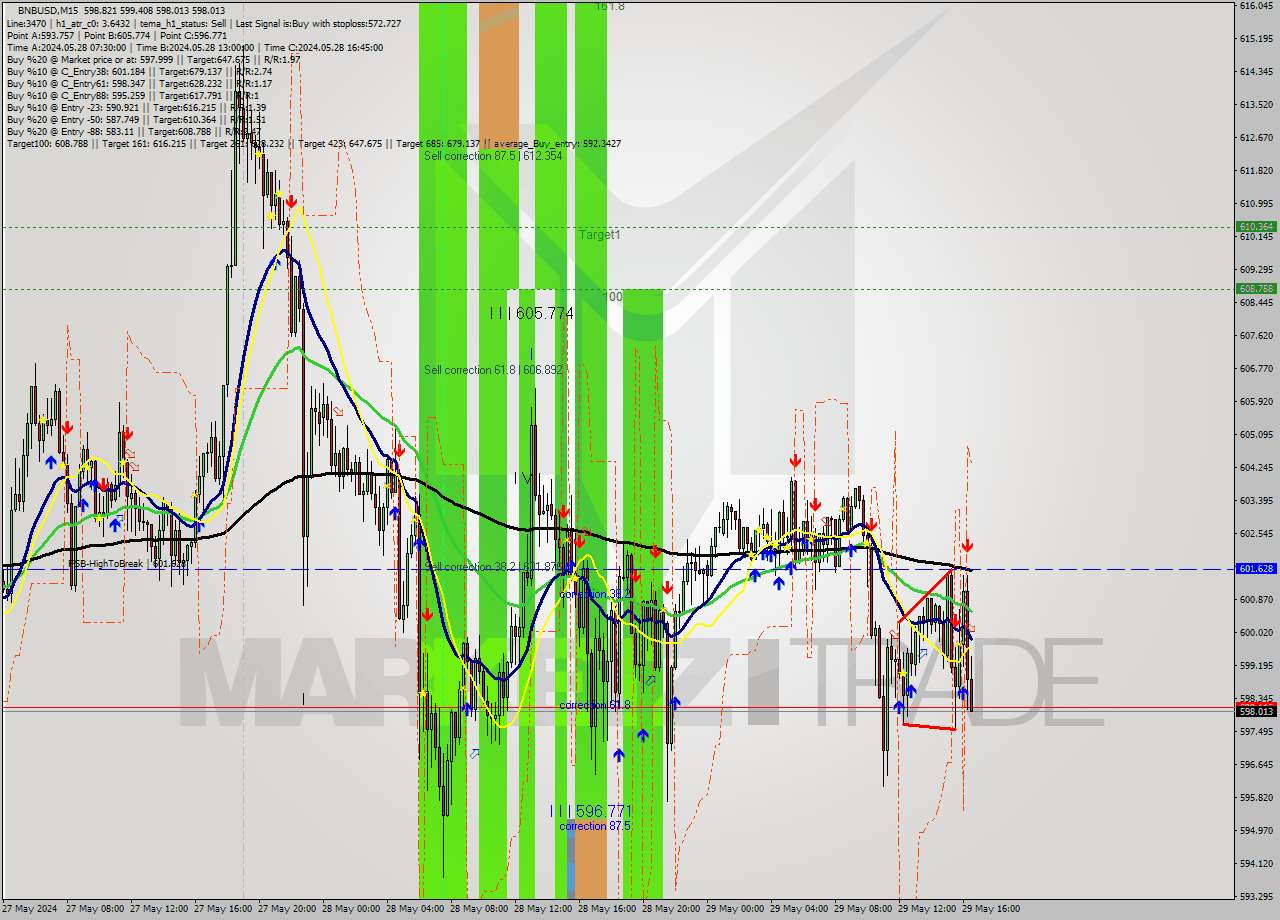
Task: Click the 'Buy %10 @ Entry -23: 590.921' line
Action: 136,107
